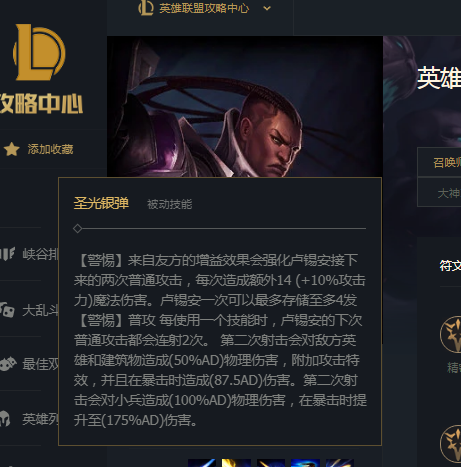This screenshot has width=461, height=467.
Task: Click the 圣光银弹 skill title
Action: [x=101, y=203]
